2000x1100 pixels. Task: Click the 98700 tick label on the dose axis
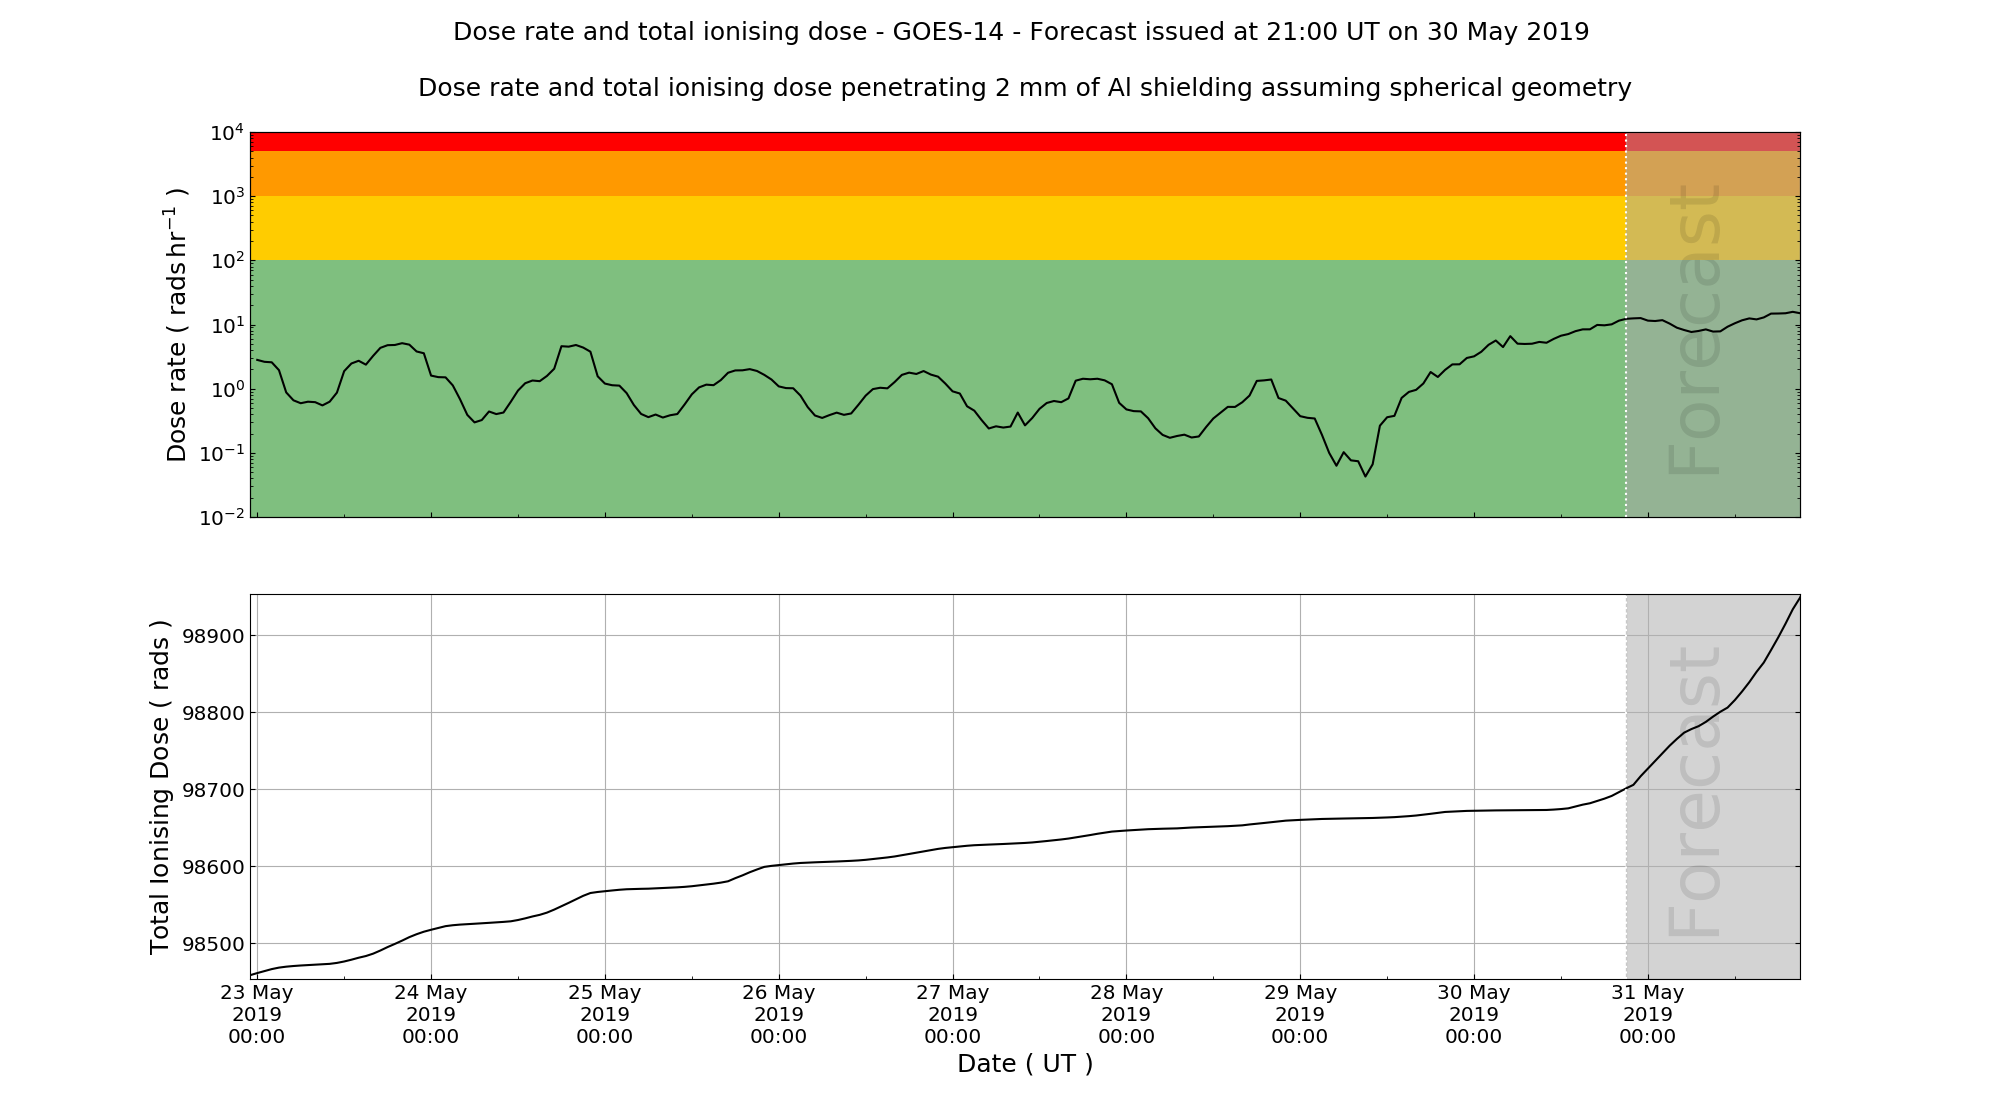pos(211,790)
